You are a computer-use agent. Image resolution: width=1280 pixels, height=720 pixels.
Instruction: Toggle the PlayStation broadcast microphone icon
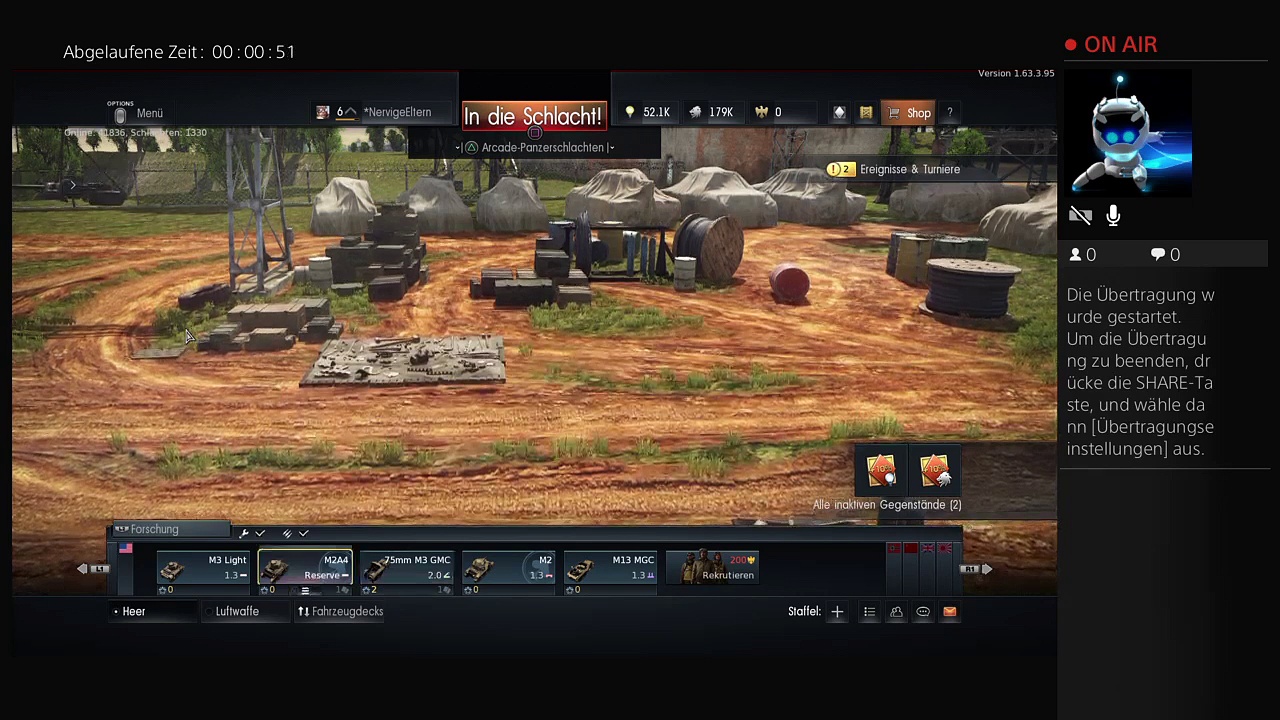pos(1113,216)
